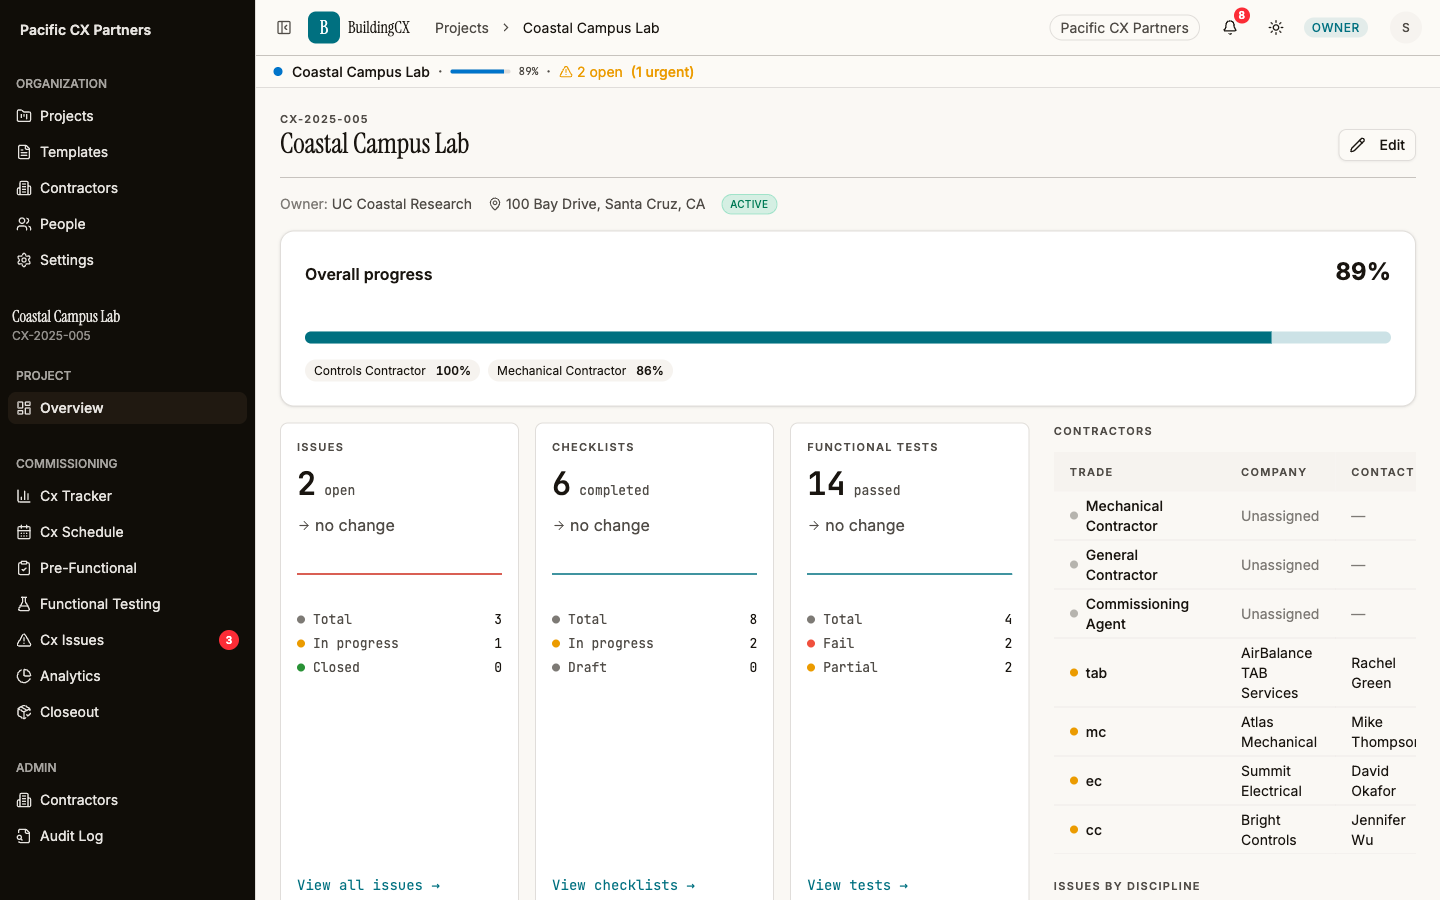Click the OWNER role badge
The image size is (1440, 900).
(x=1336, y=28)
